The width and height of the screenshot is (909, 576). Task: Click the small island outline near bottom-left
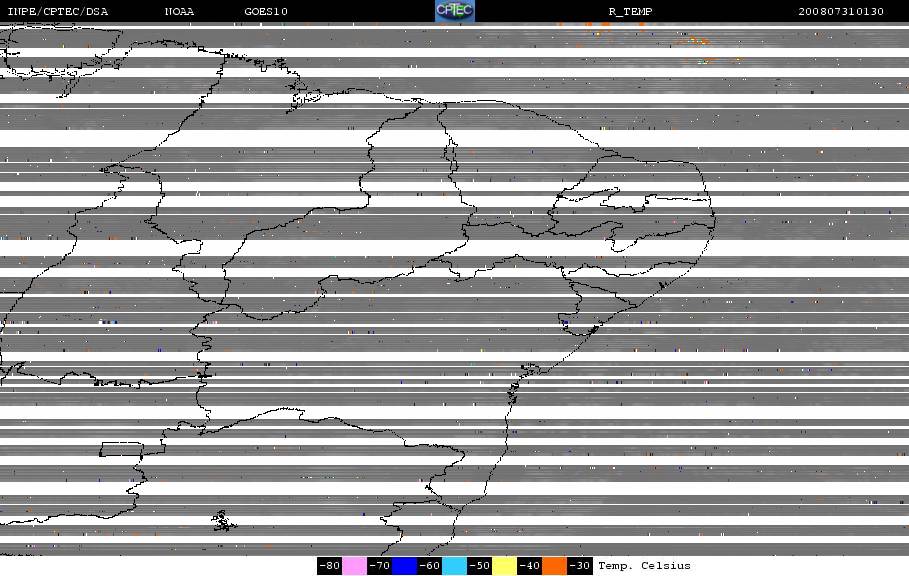[x=224, y=521]
